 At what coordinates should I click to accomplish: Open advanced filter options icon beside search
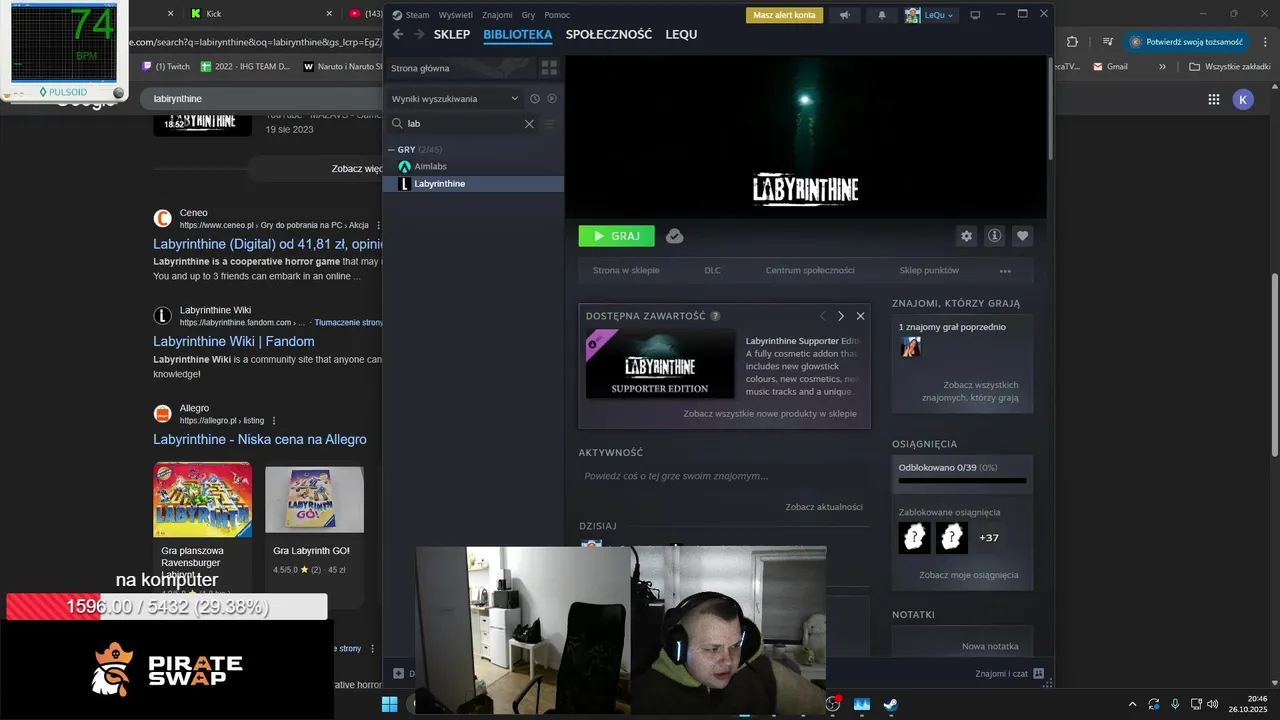coord(549,124)
